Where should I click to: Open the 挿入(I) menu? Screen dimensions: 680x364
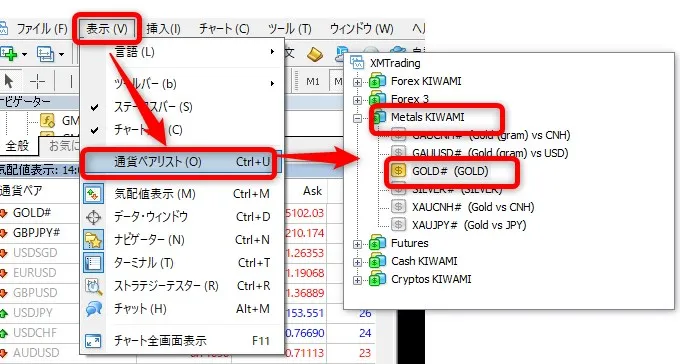pyautogui.click(x=163, y=29)
